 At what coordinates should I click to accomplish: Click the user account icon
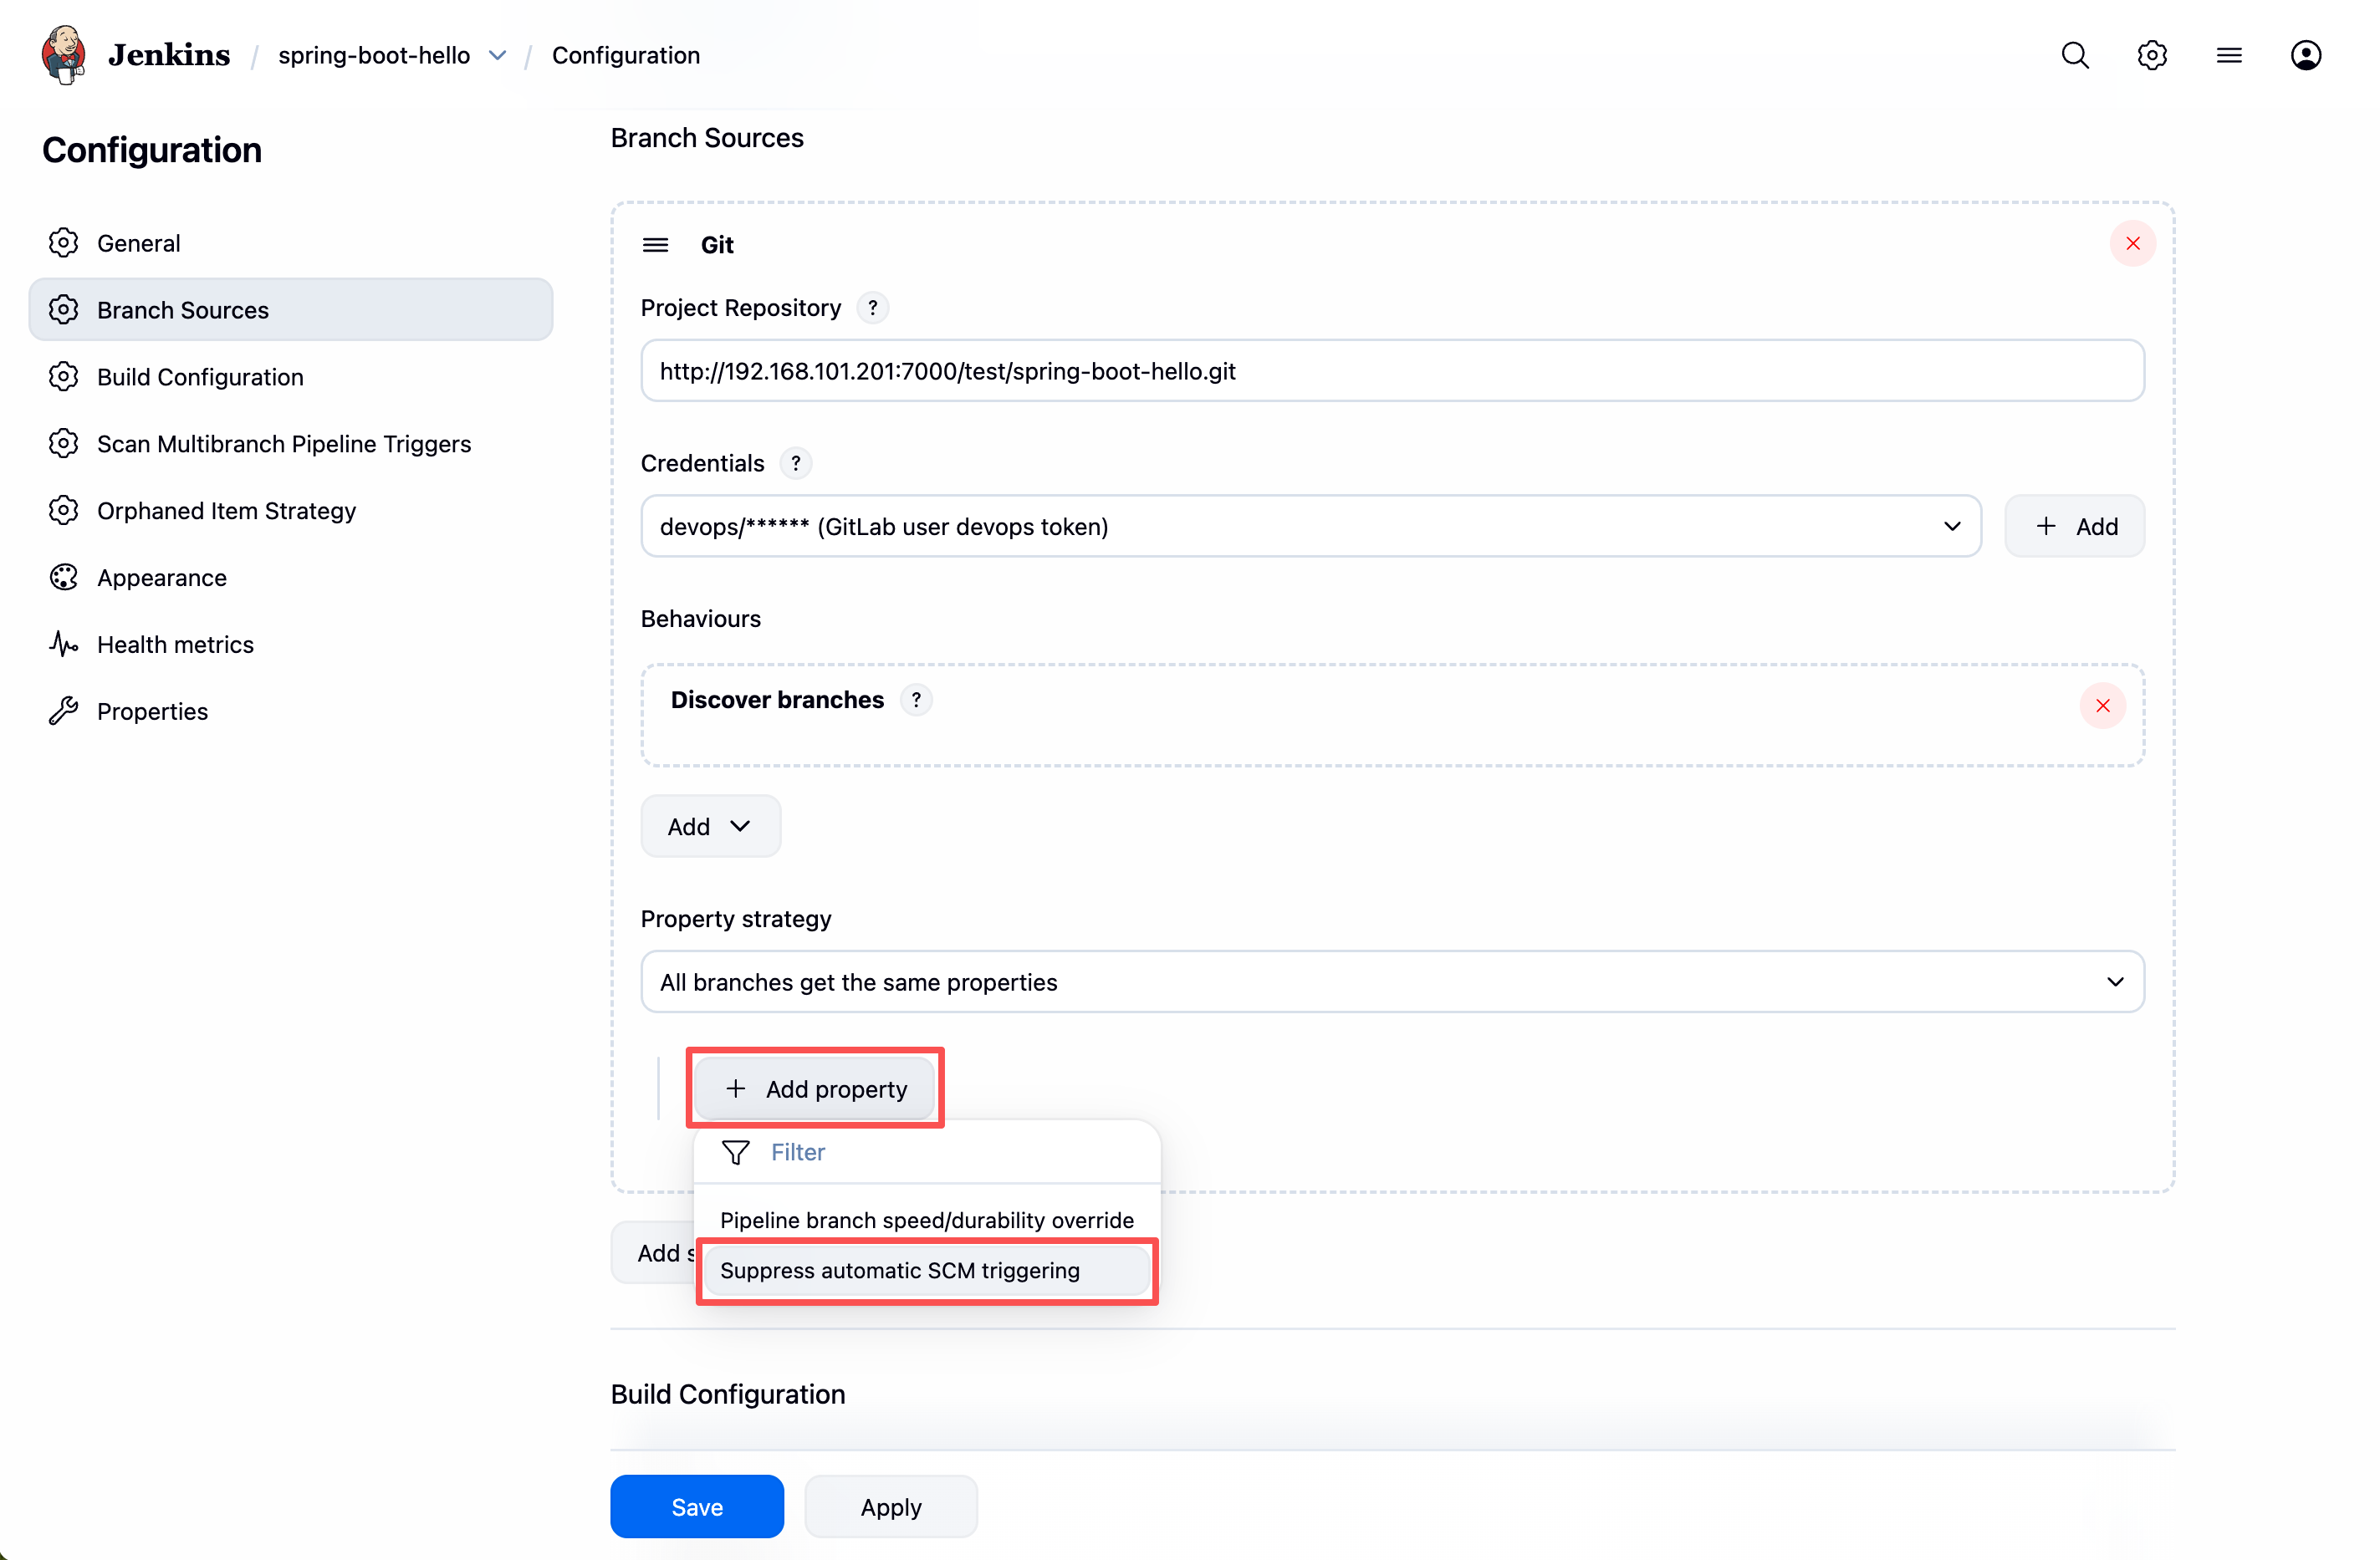(2305, 55)
